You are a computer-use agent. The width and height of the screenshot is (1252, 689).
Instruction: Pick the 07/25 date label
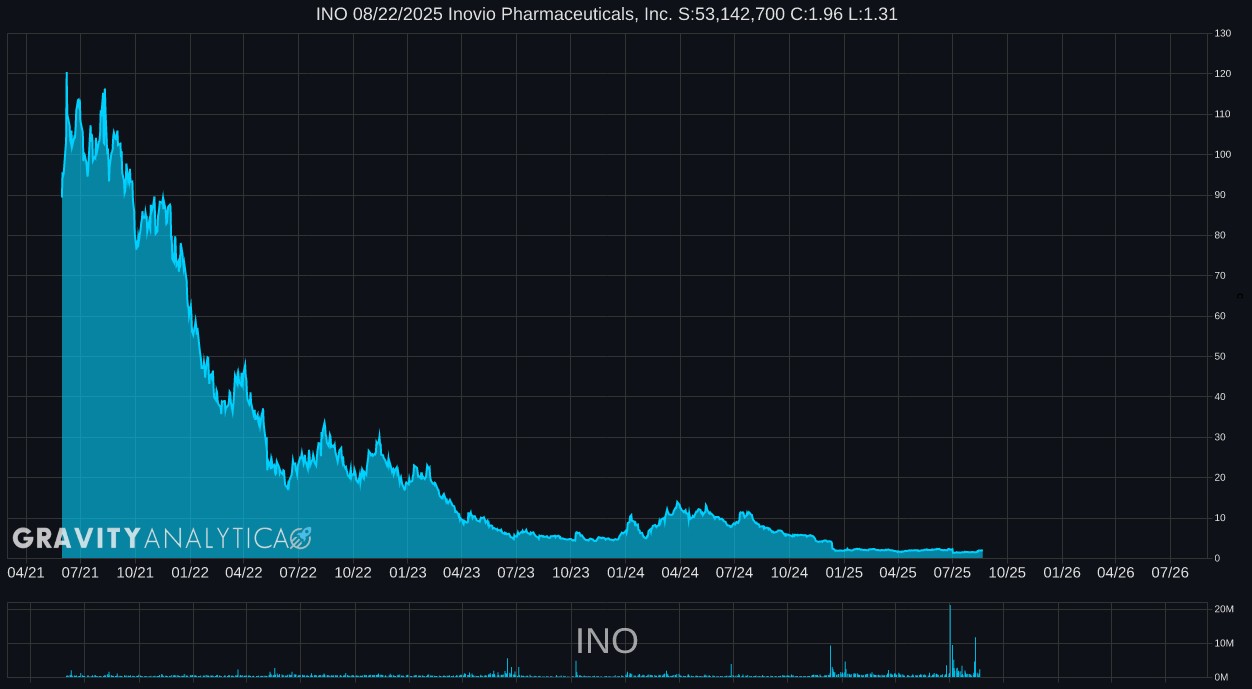[952, 572]
